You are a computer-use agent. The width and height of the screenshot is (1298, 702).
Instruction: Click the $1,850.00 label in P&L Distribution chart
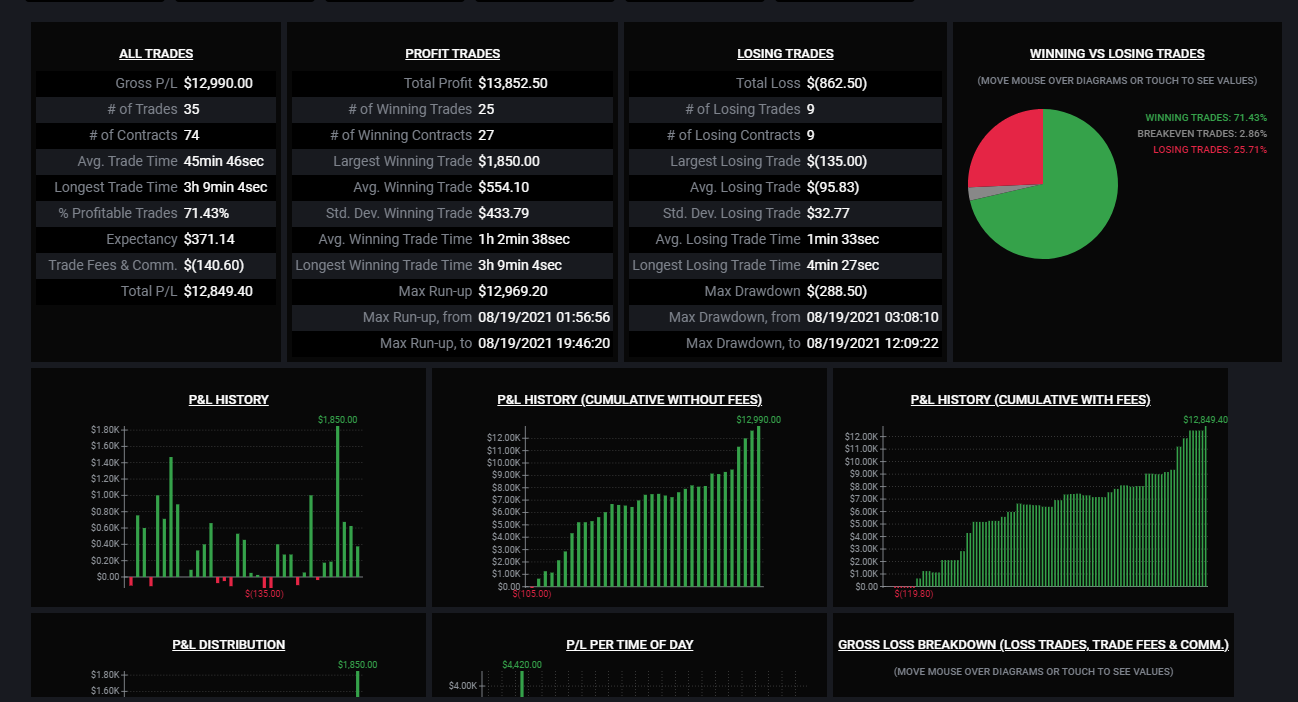358,664
